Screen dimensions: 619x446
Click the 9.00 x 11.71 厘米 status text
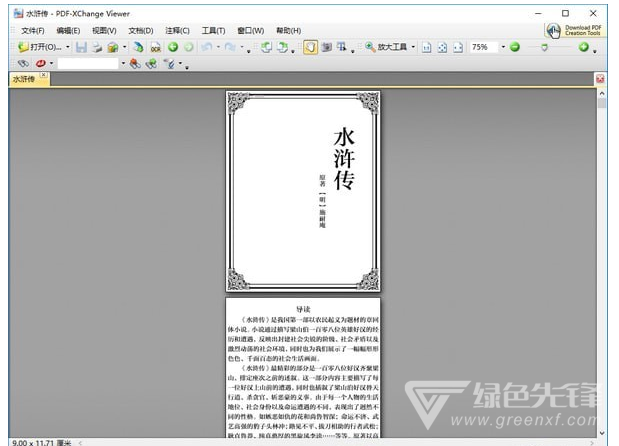(x=41, y=442)
